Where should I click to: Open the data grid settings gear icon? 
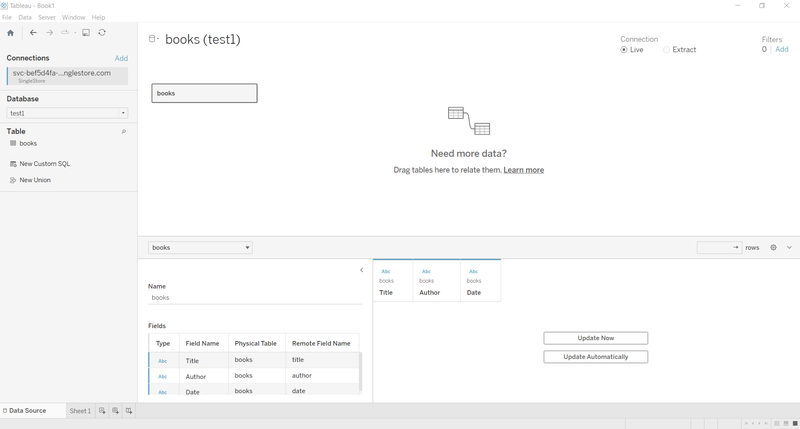(773, 247)
